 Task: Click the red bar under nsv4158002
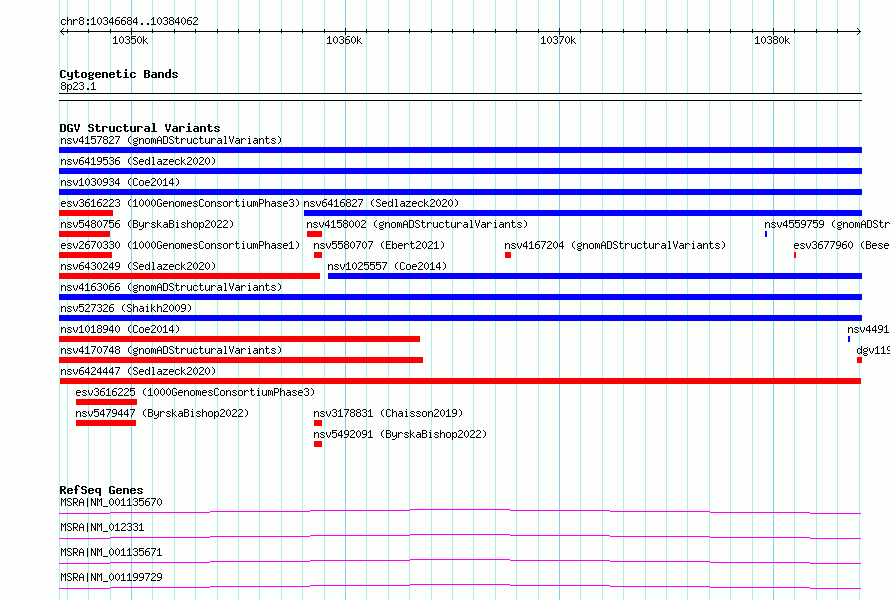click(x=314, y=234)
